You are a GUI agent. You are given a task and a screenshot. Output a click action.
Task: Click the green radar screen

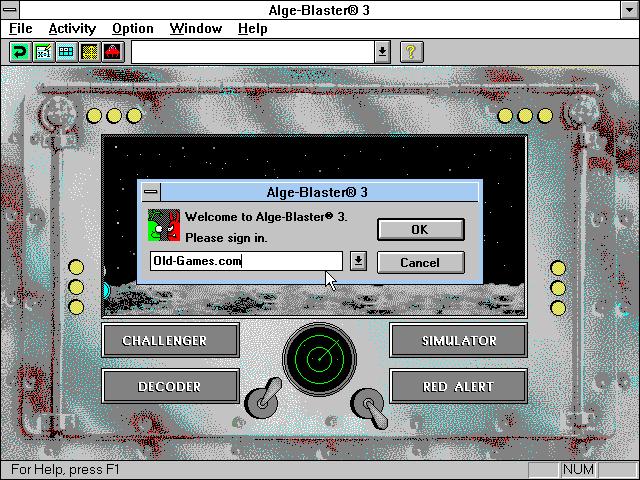[x=320, y=359]
